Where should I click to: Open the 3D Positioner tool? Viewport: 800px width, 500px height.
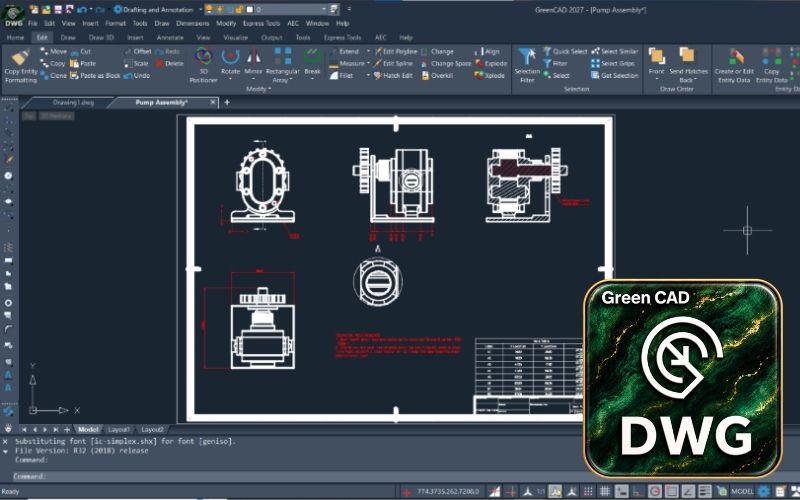pos(203,65)
